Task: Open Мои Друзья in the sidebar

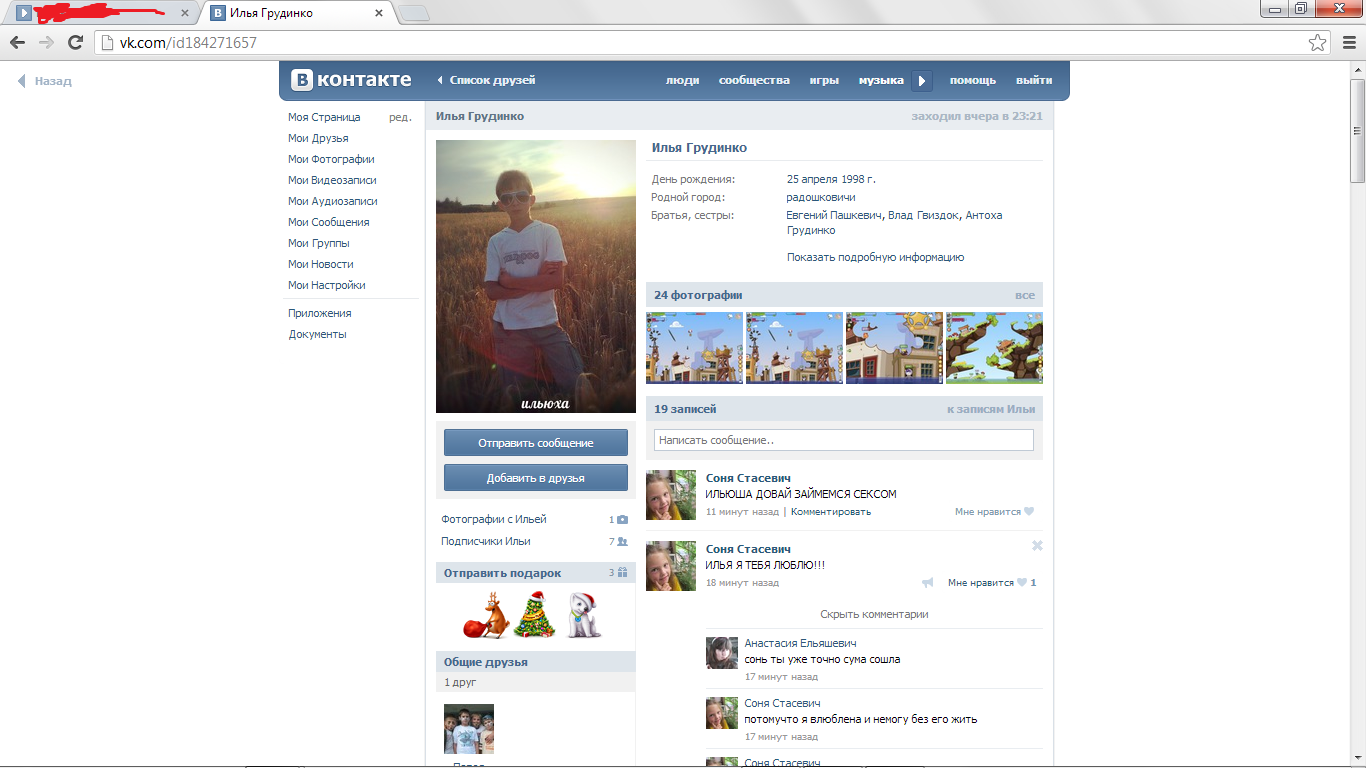Action: coord(318,138)
